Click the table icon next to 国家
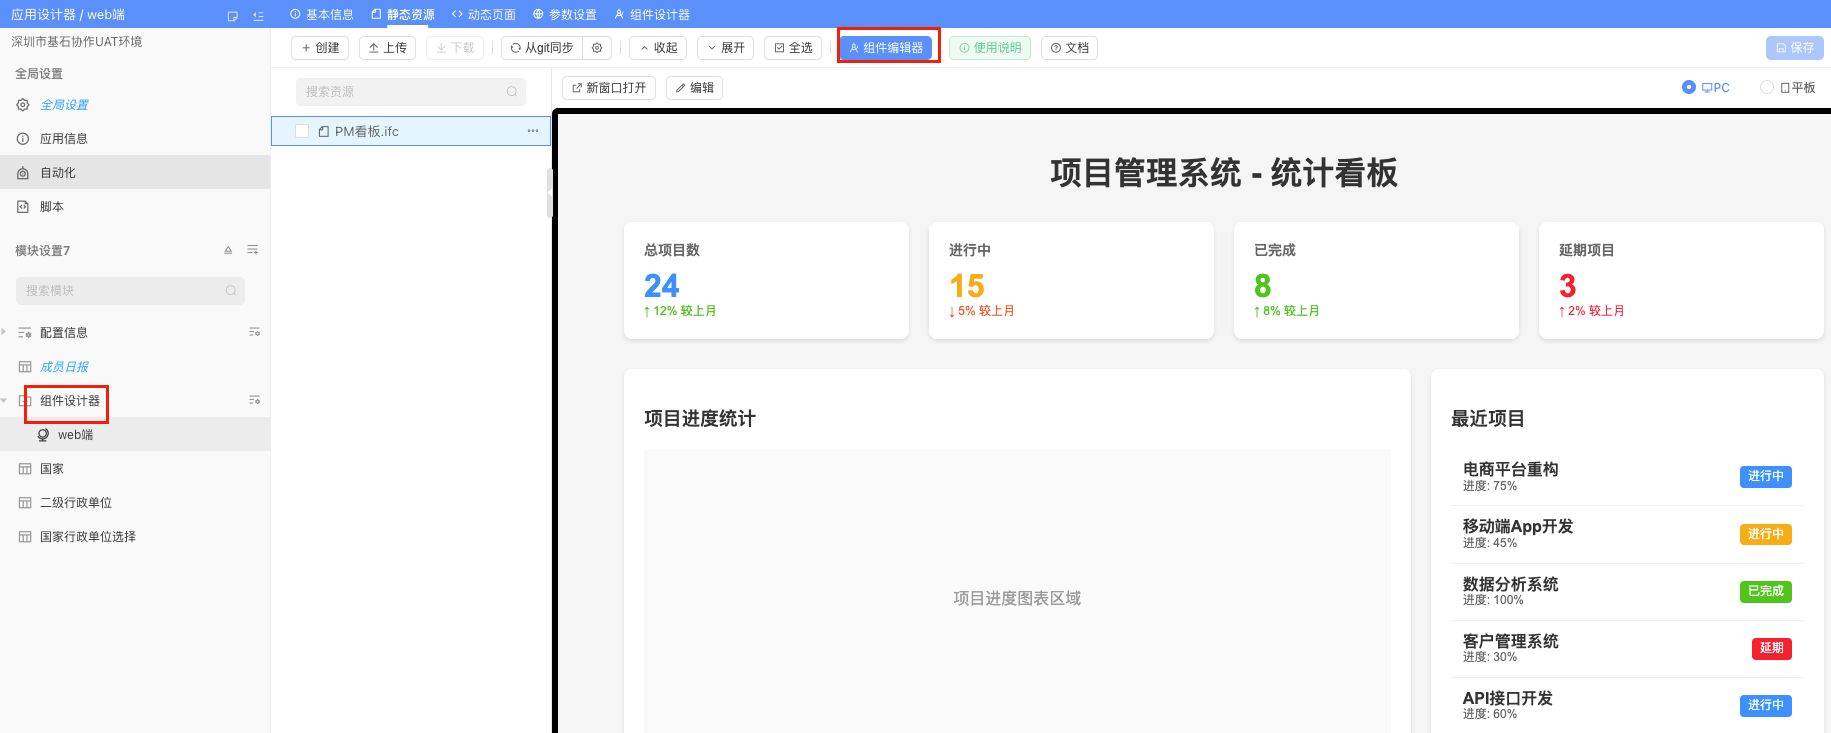 coord(25,469)
